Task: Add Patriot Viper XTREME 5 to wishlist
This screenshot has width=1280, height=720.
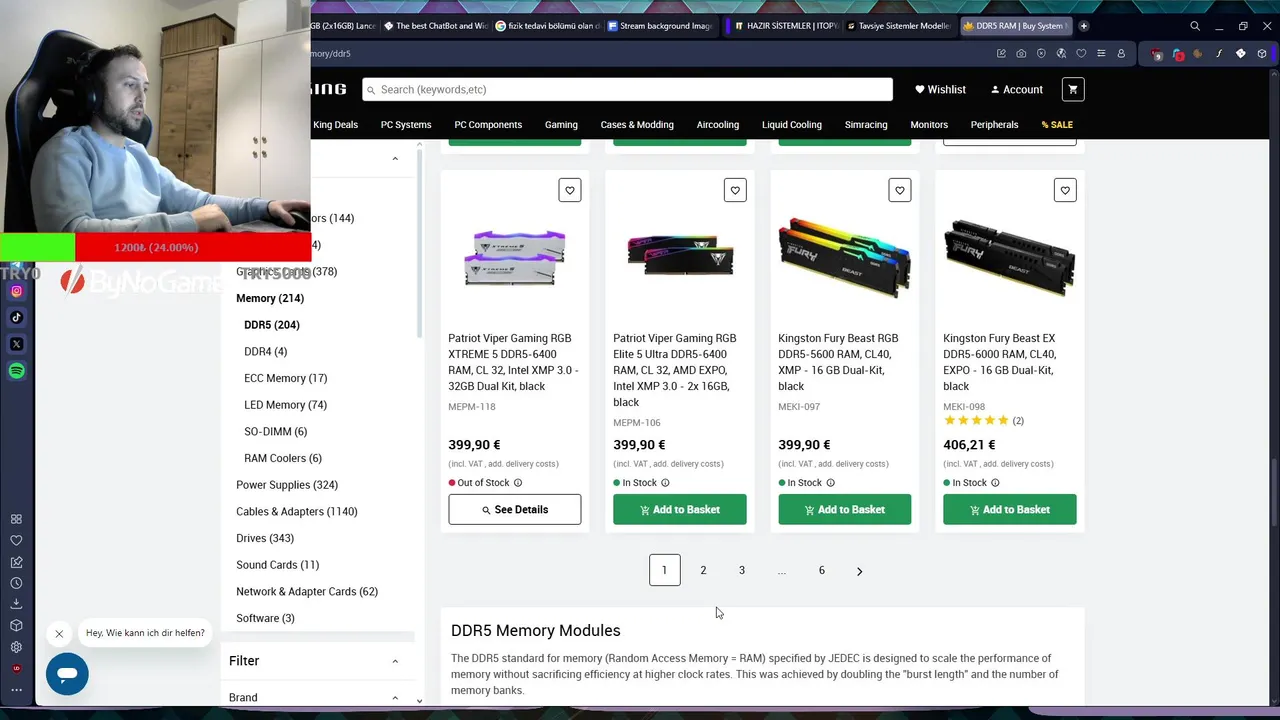Action: [570, 190]
